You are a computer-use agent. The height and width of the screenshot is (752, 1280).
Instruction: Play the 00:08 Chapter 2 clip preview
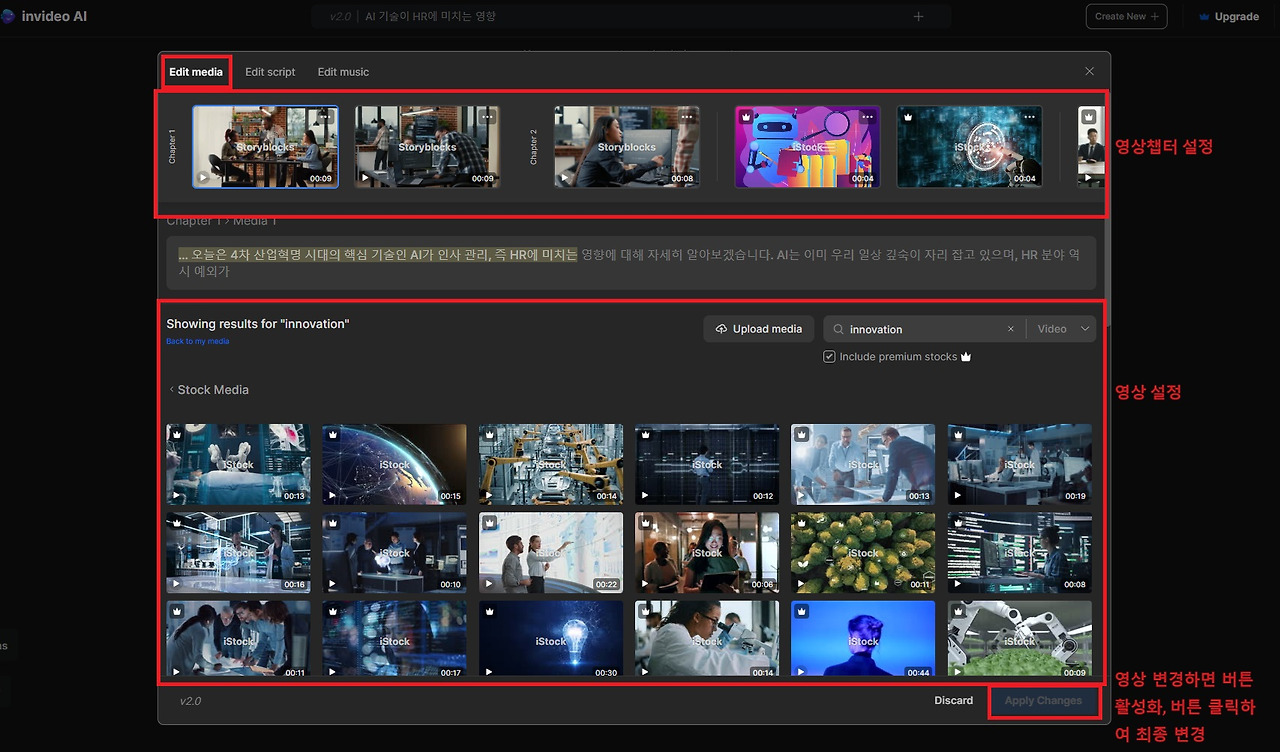tap(565, 178)
